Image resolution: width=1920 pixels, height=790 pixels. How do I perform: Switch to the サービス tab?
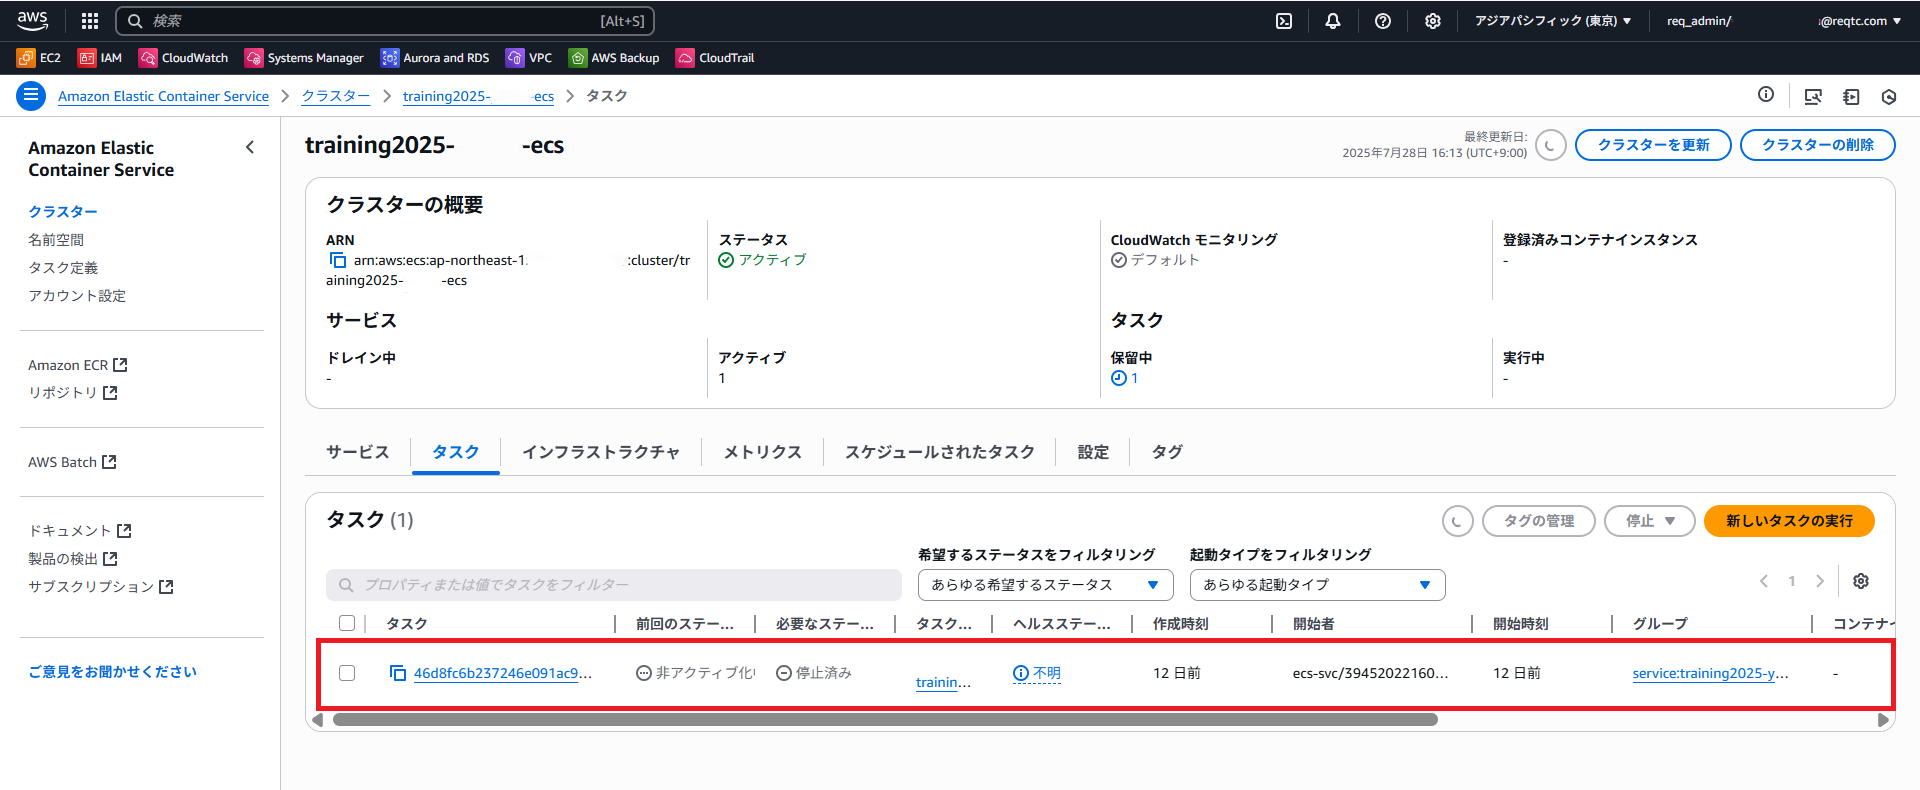(357, 452)
